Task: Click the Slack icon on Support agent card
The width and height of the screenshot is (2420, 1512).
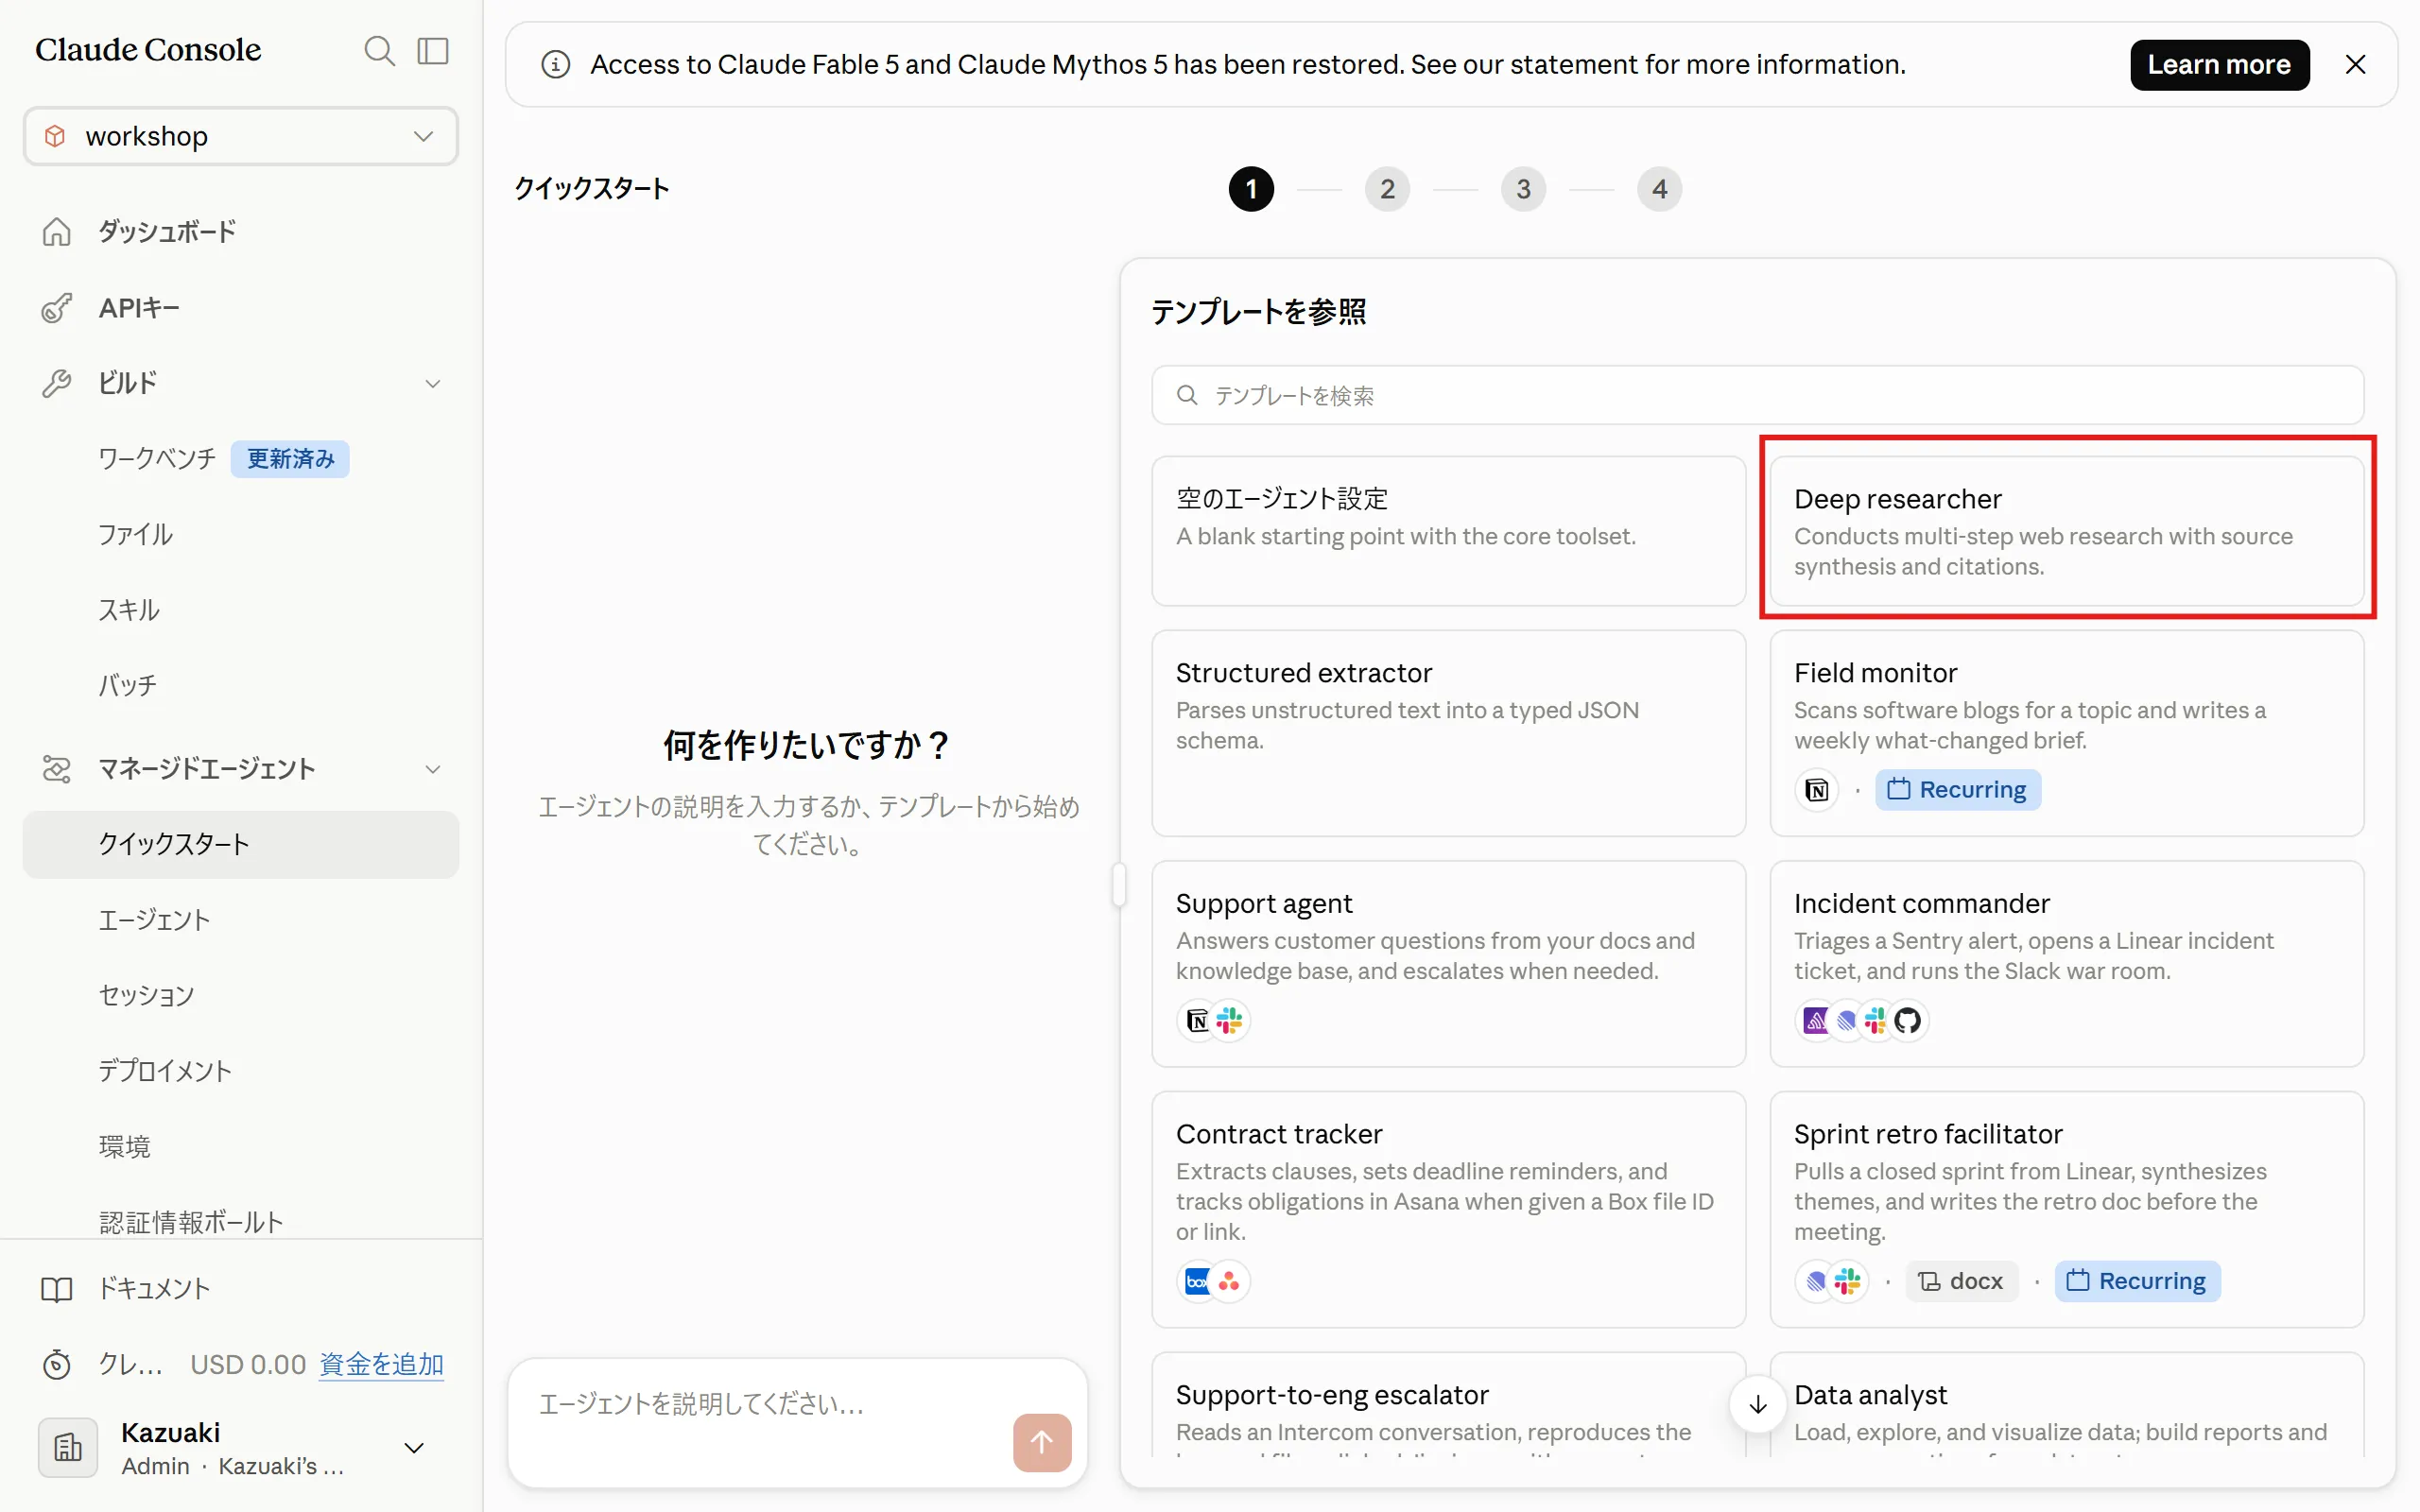Action: (1230, 1021)
